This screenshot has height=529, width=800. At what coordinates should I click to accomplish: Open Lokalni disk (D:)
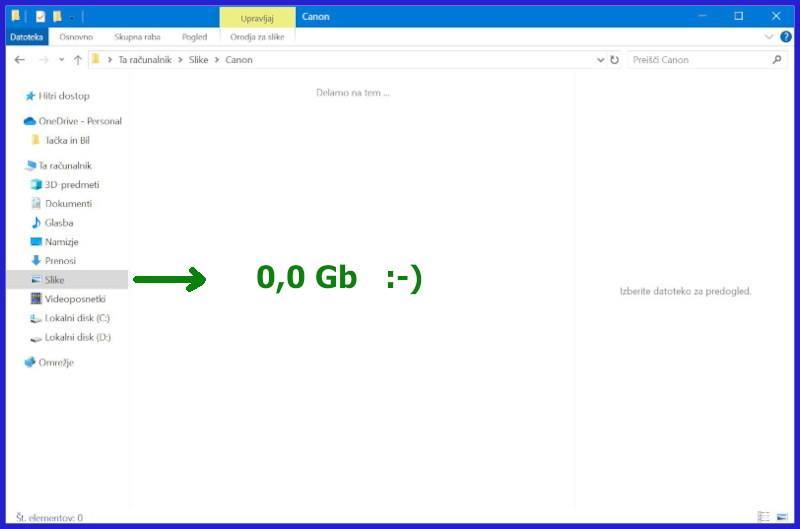point(77,337)
